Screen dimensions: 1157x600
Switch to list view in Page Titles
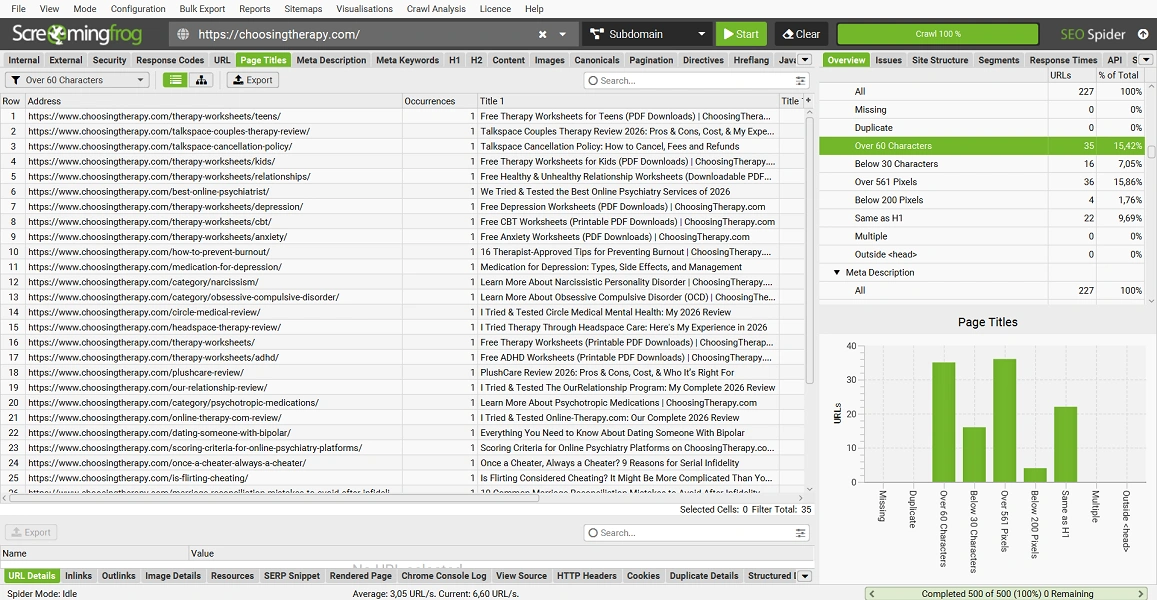pos(175,80)
